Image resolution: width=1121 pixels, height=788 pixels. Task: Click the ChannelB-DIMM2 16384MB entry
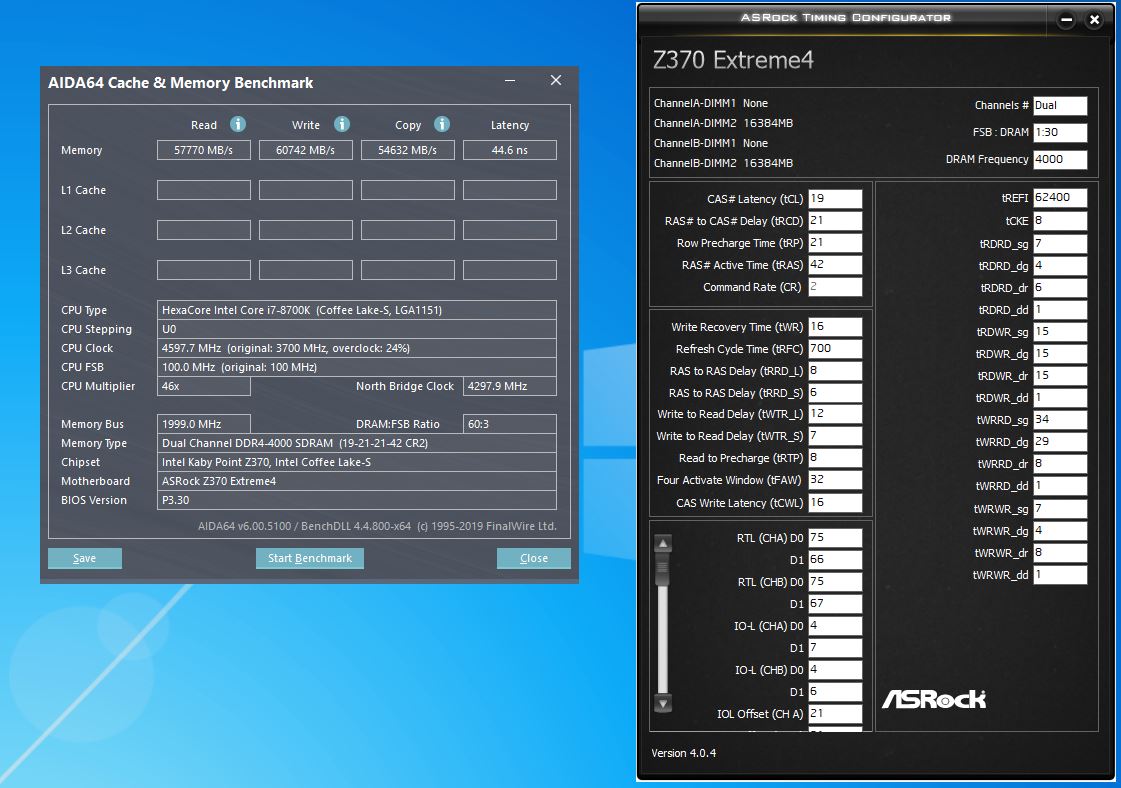point(723,163)
